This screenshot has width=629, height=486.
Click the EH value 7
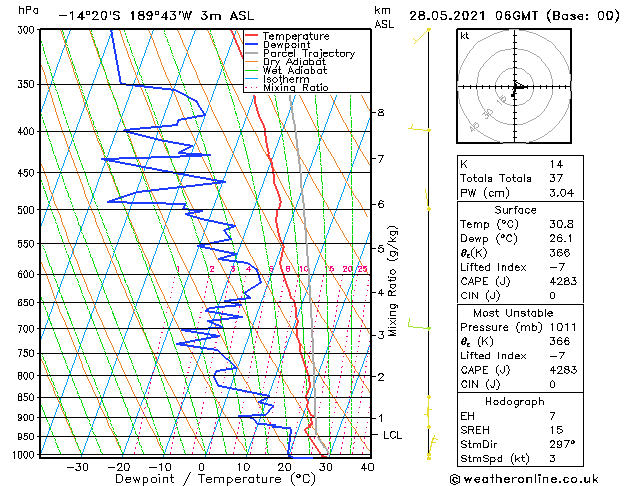click(552, 416)
